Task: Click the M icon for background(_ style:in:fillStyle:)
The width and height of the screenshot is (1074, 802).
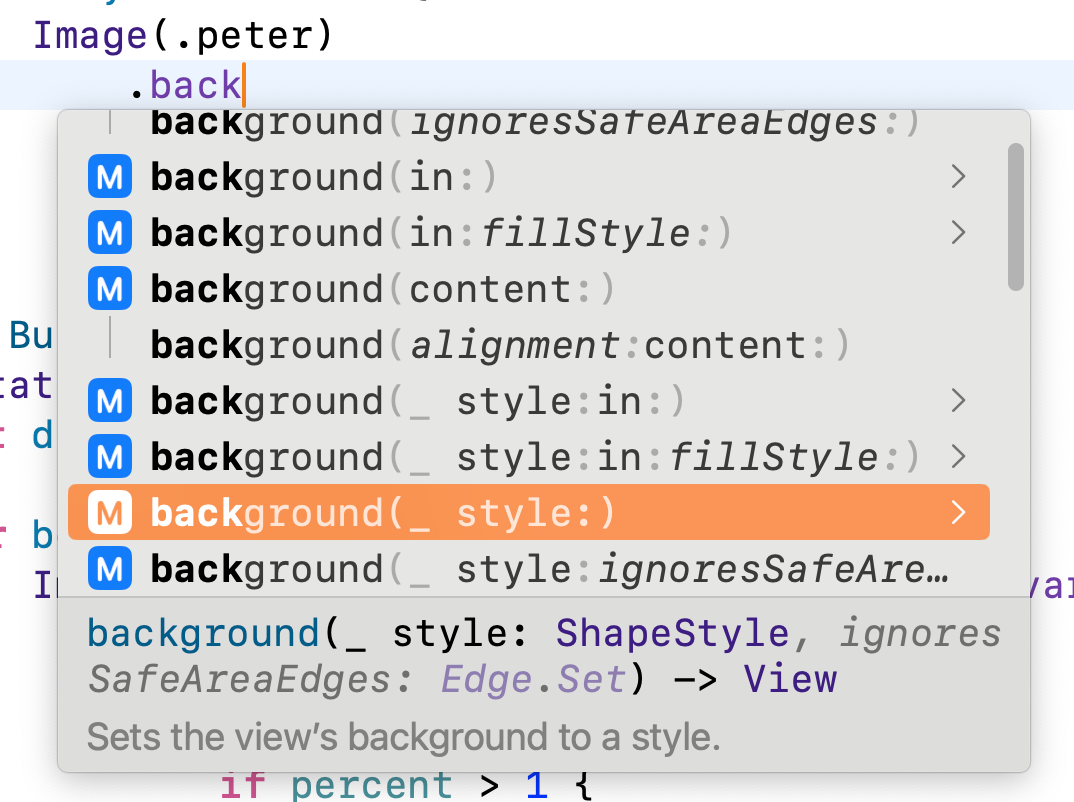Action: point(109,456)
